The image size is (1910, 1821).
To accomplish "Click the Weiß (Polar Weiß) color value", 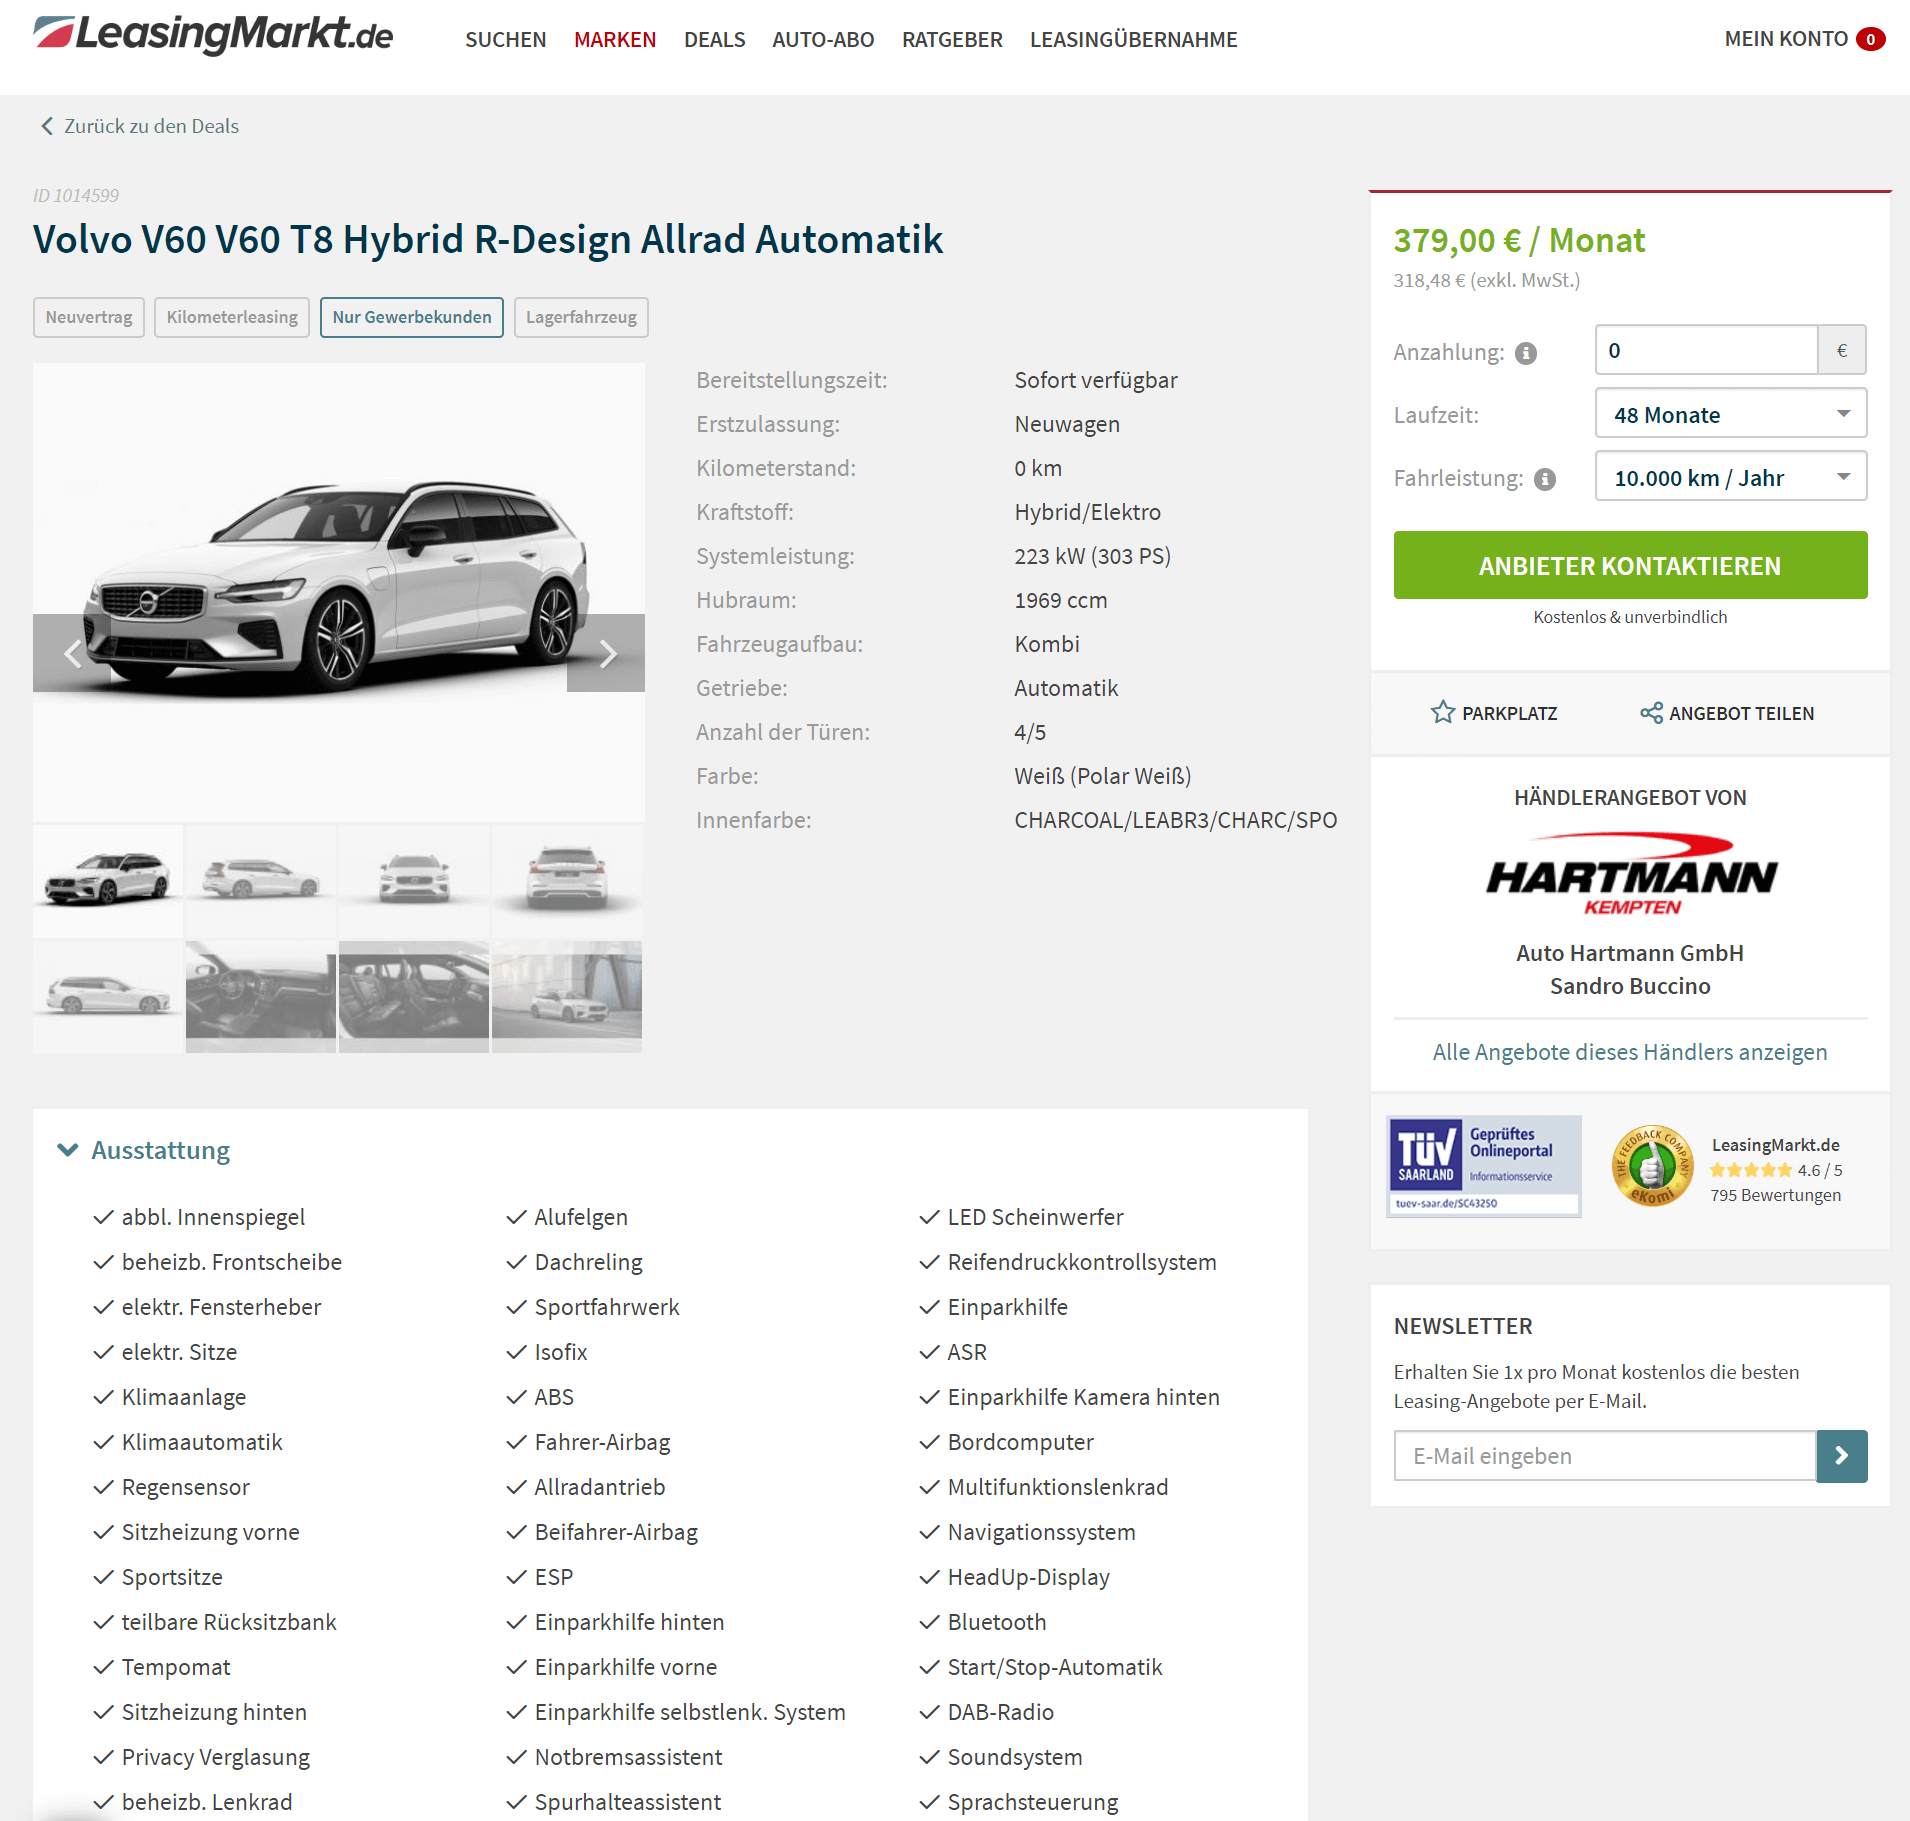I will point(1102,776).
